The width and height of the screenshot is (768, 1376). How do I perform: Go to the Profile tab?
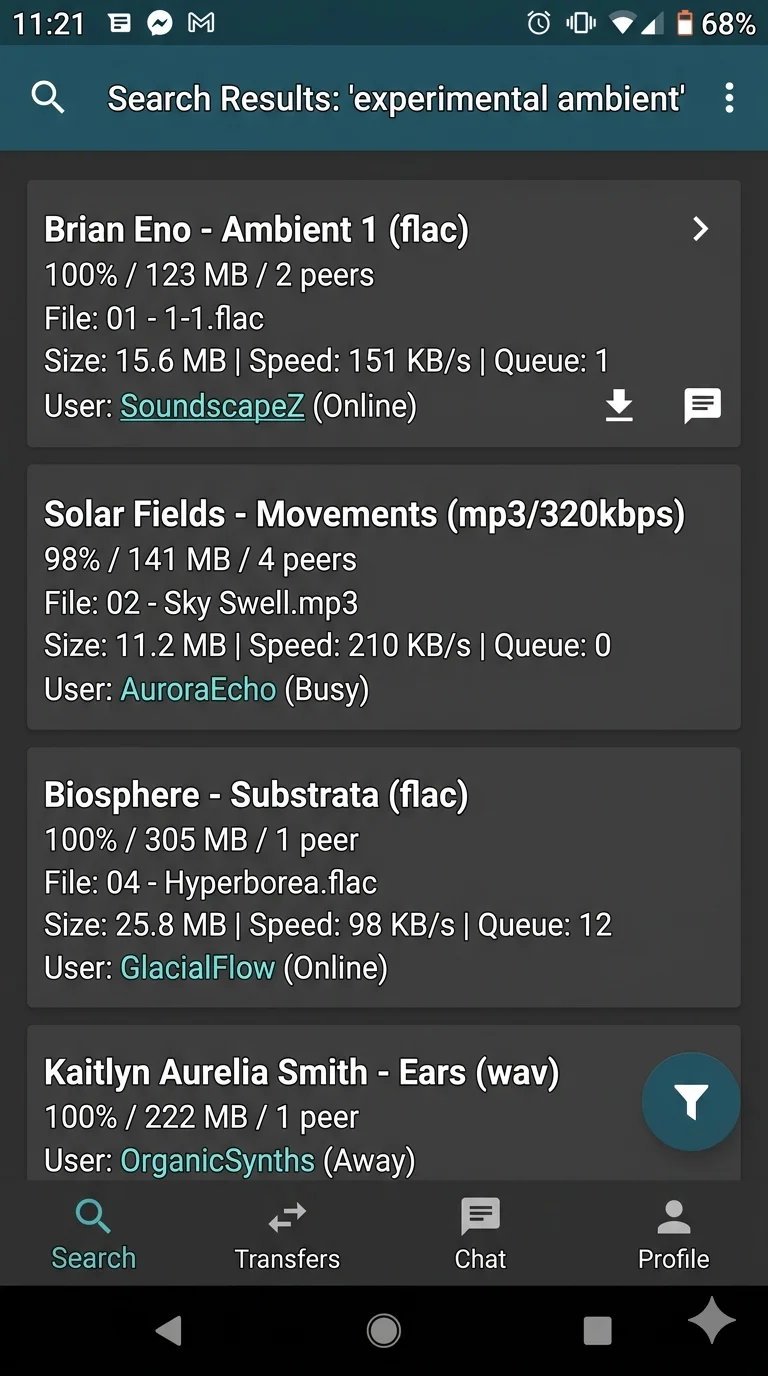[674, 1234]
